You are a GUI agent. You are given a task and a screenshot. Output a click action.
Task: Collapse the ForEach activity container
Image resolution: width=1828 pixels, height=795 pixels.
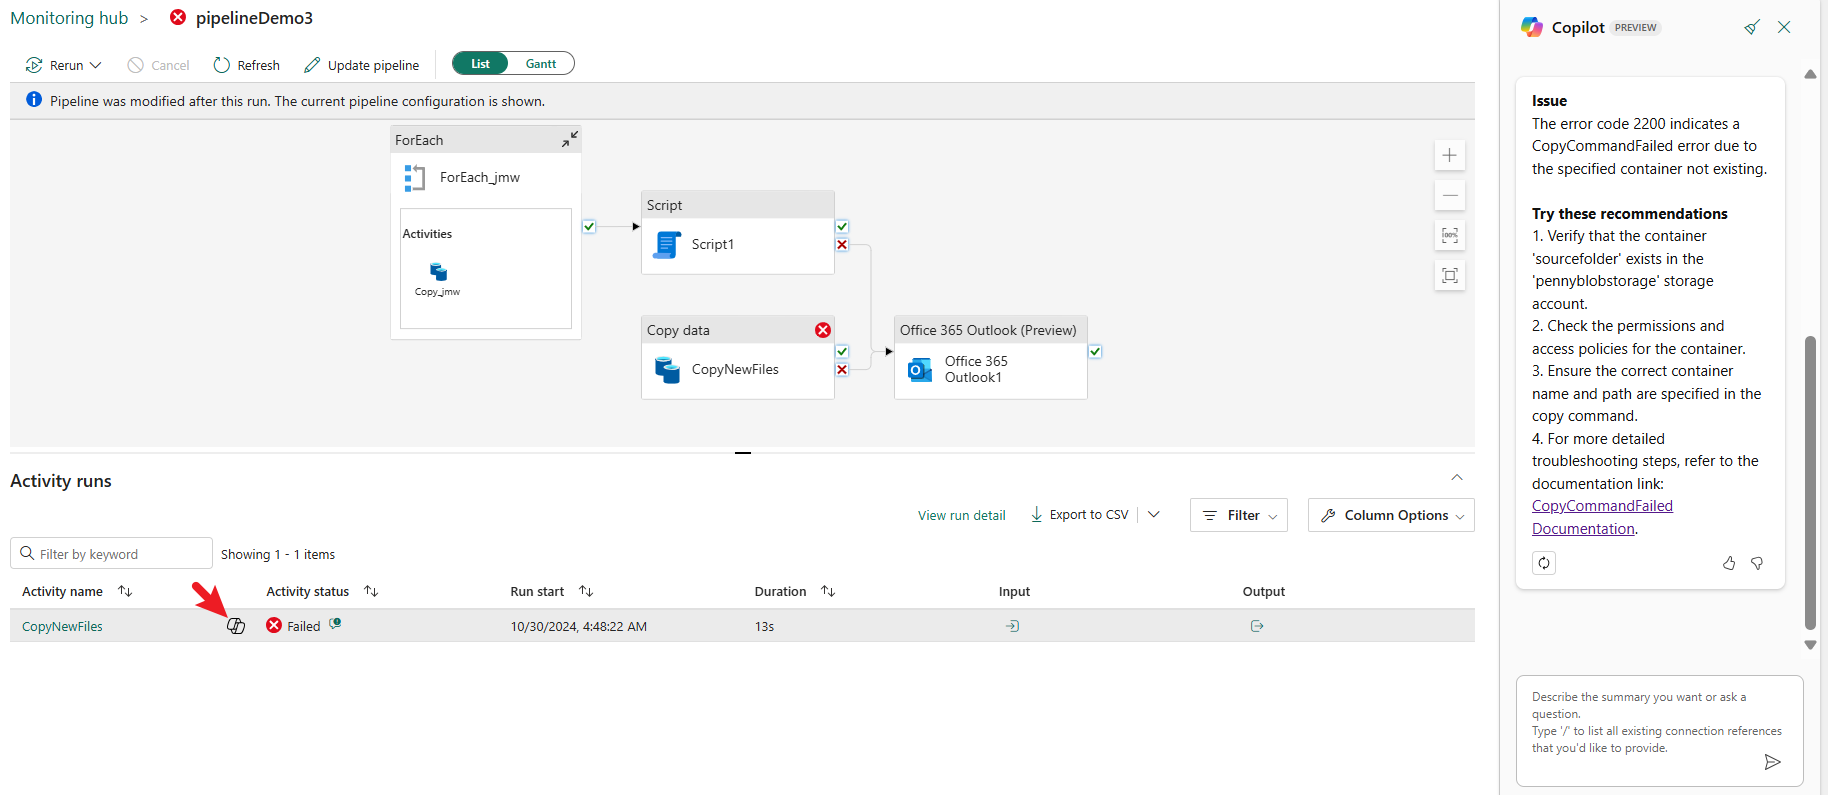(569, 139)
